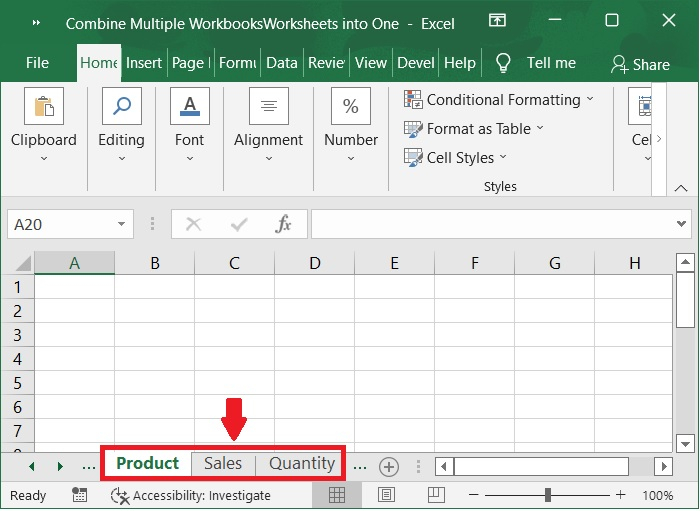
Task: Expand the Editing group chevron
Action: (121, 158)
